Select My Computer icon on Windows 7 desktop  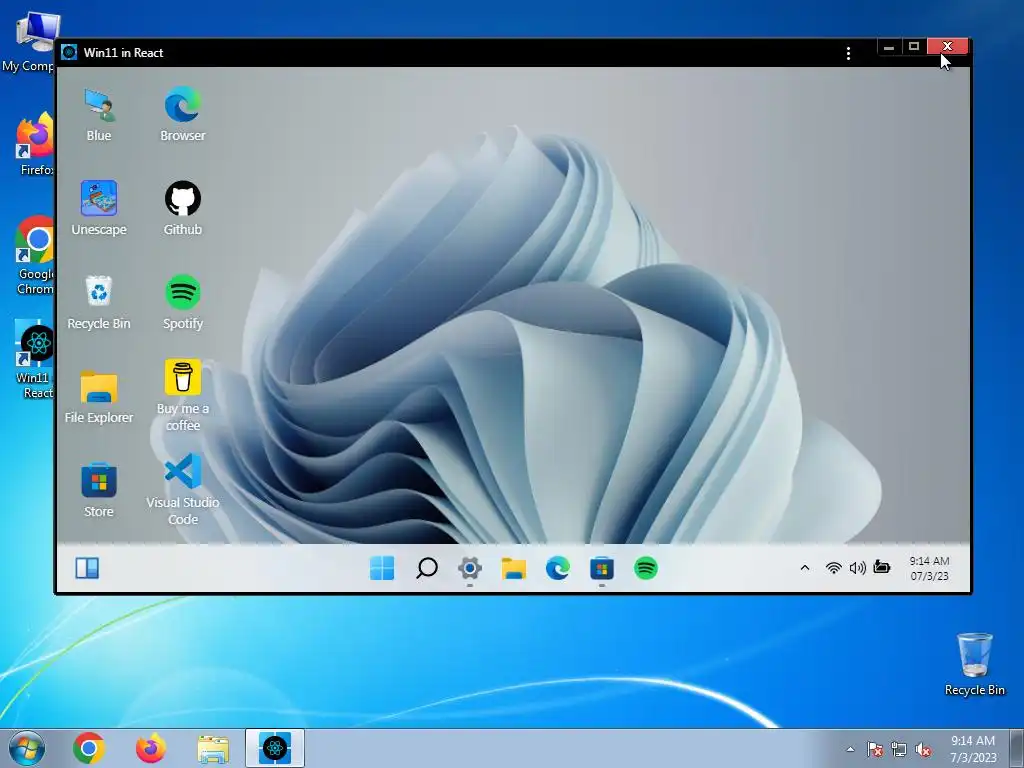(29, 41)
